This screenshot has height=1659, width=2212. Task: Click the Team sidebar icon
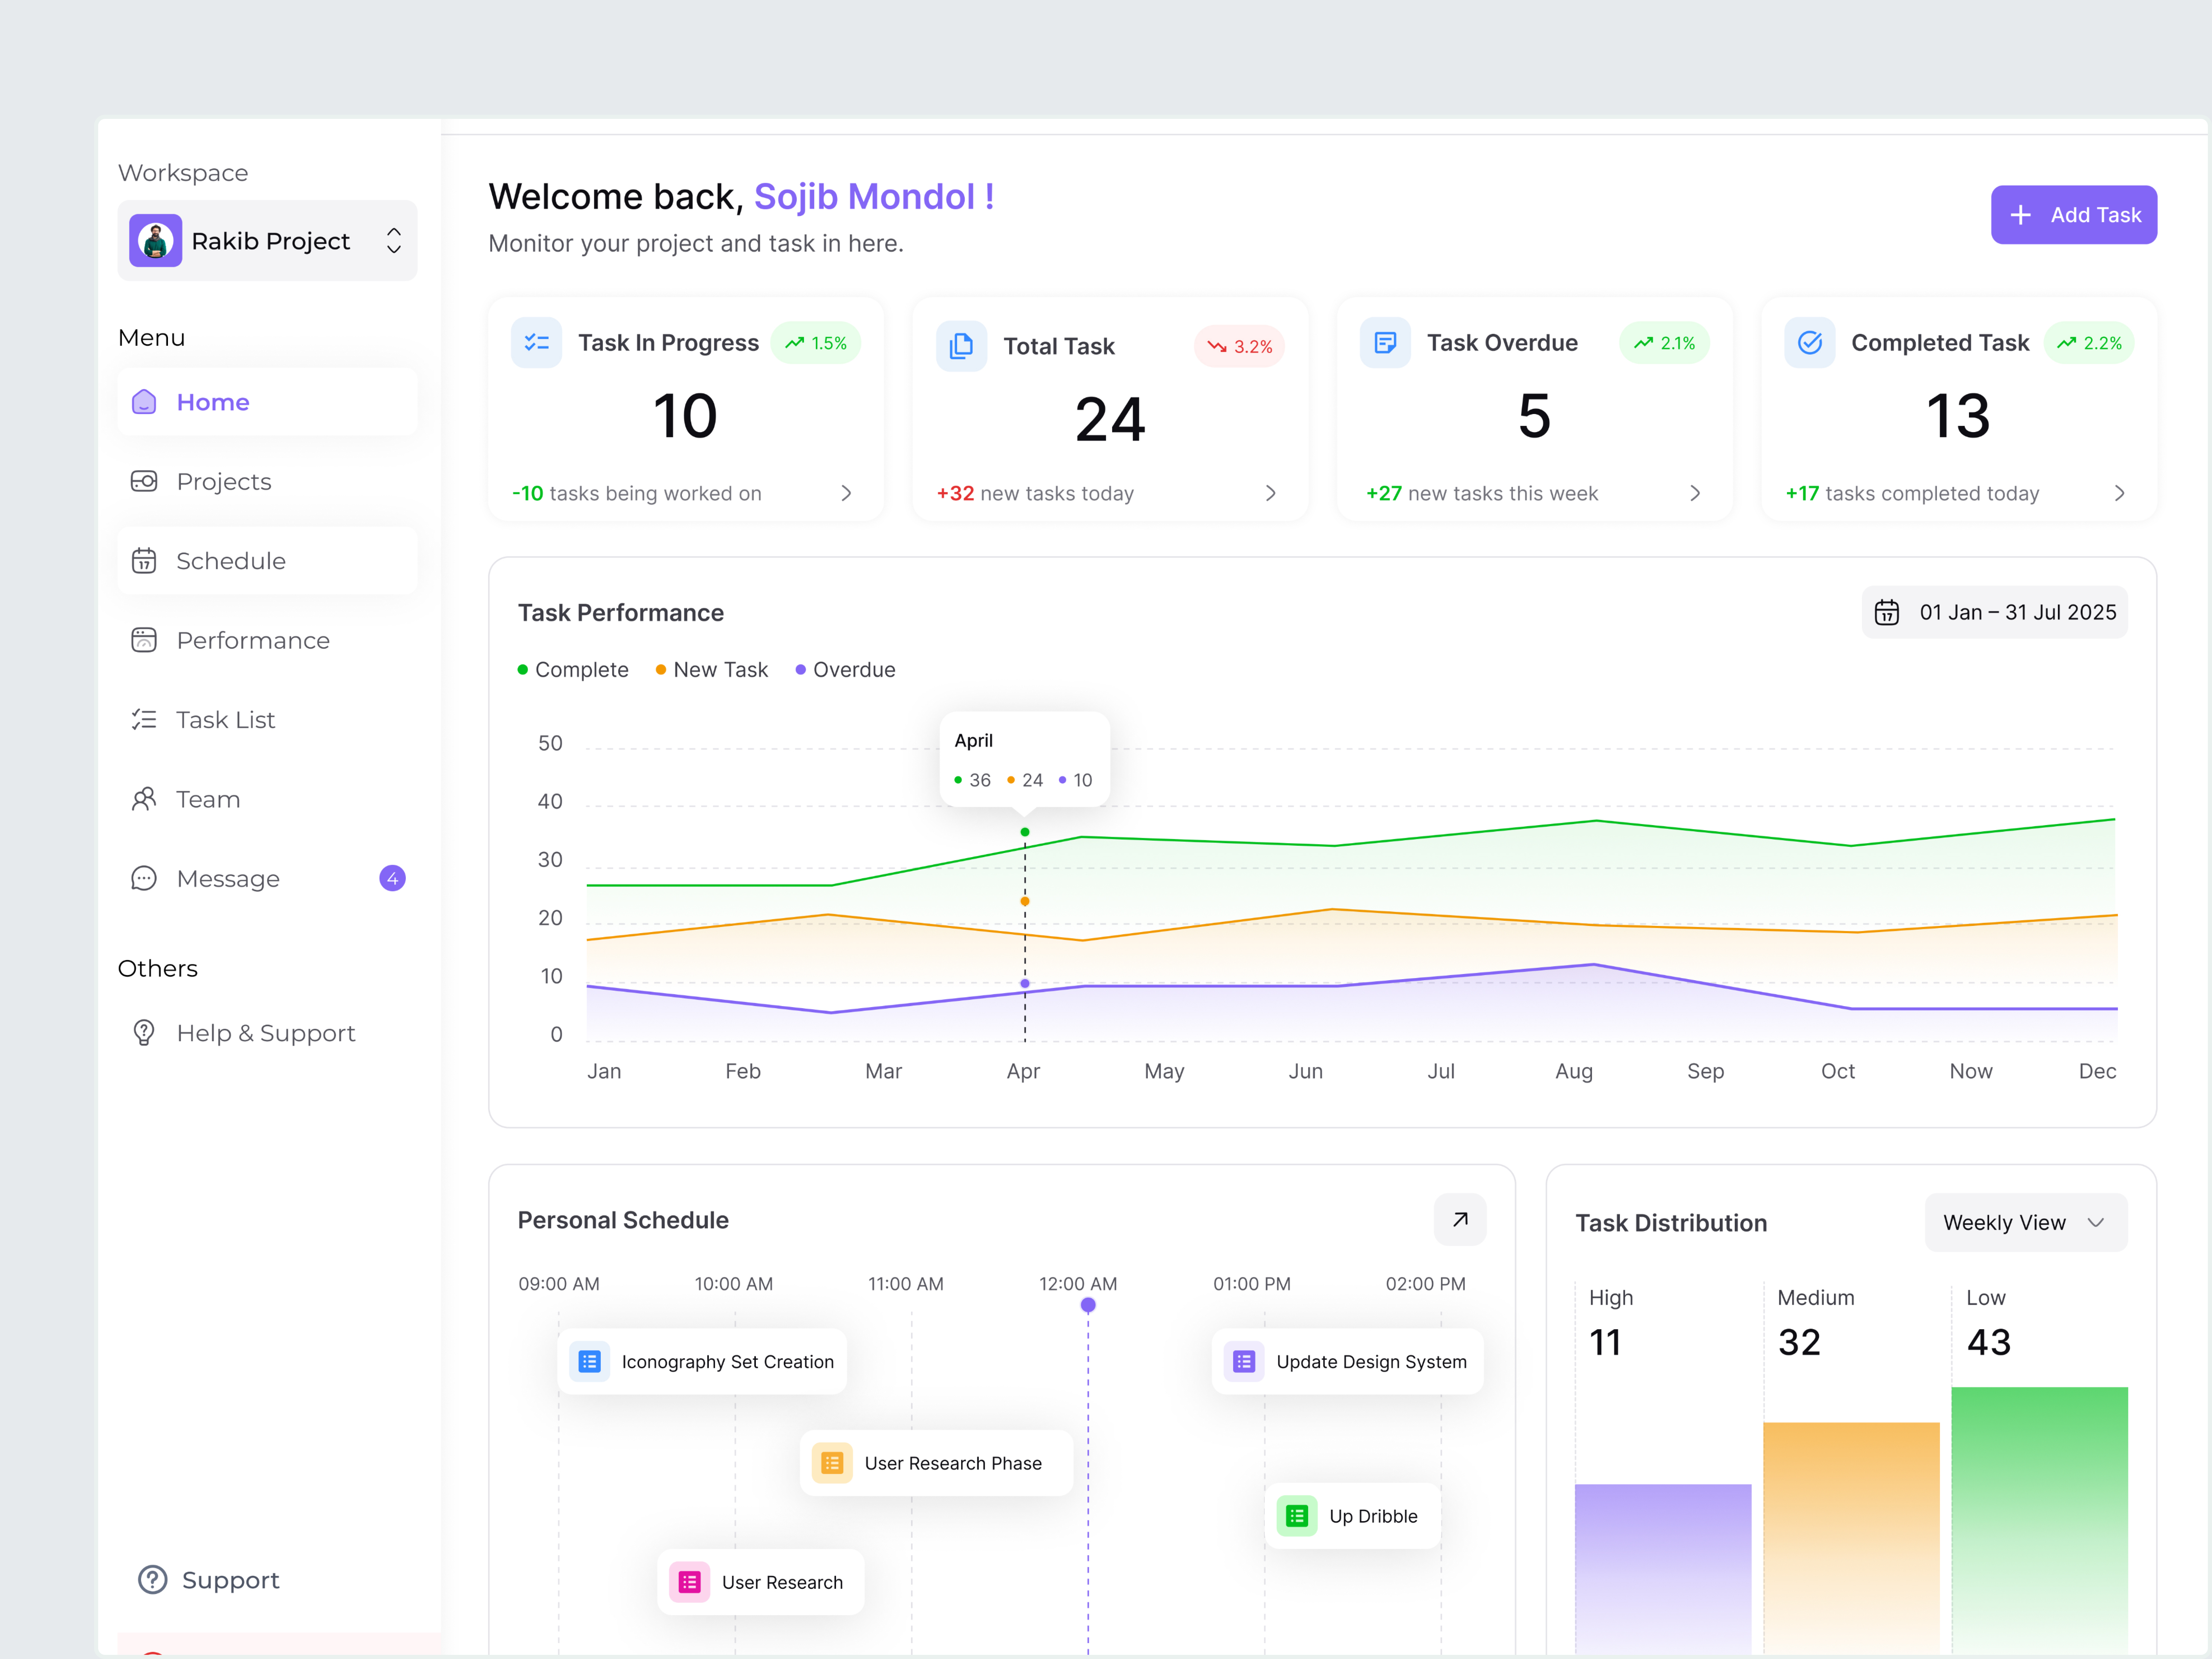tap(144, 799)
